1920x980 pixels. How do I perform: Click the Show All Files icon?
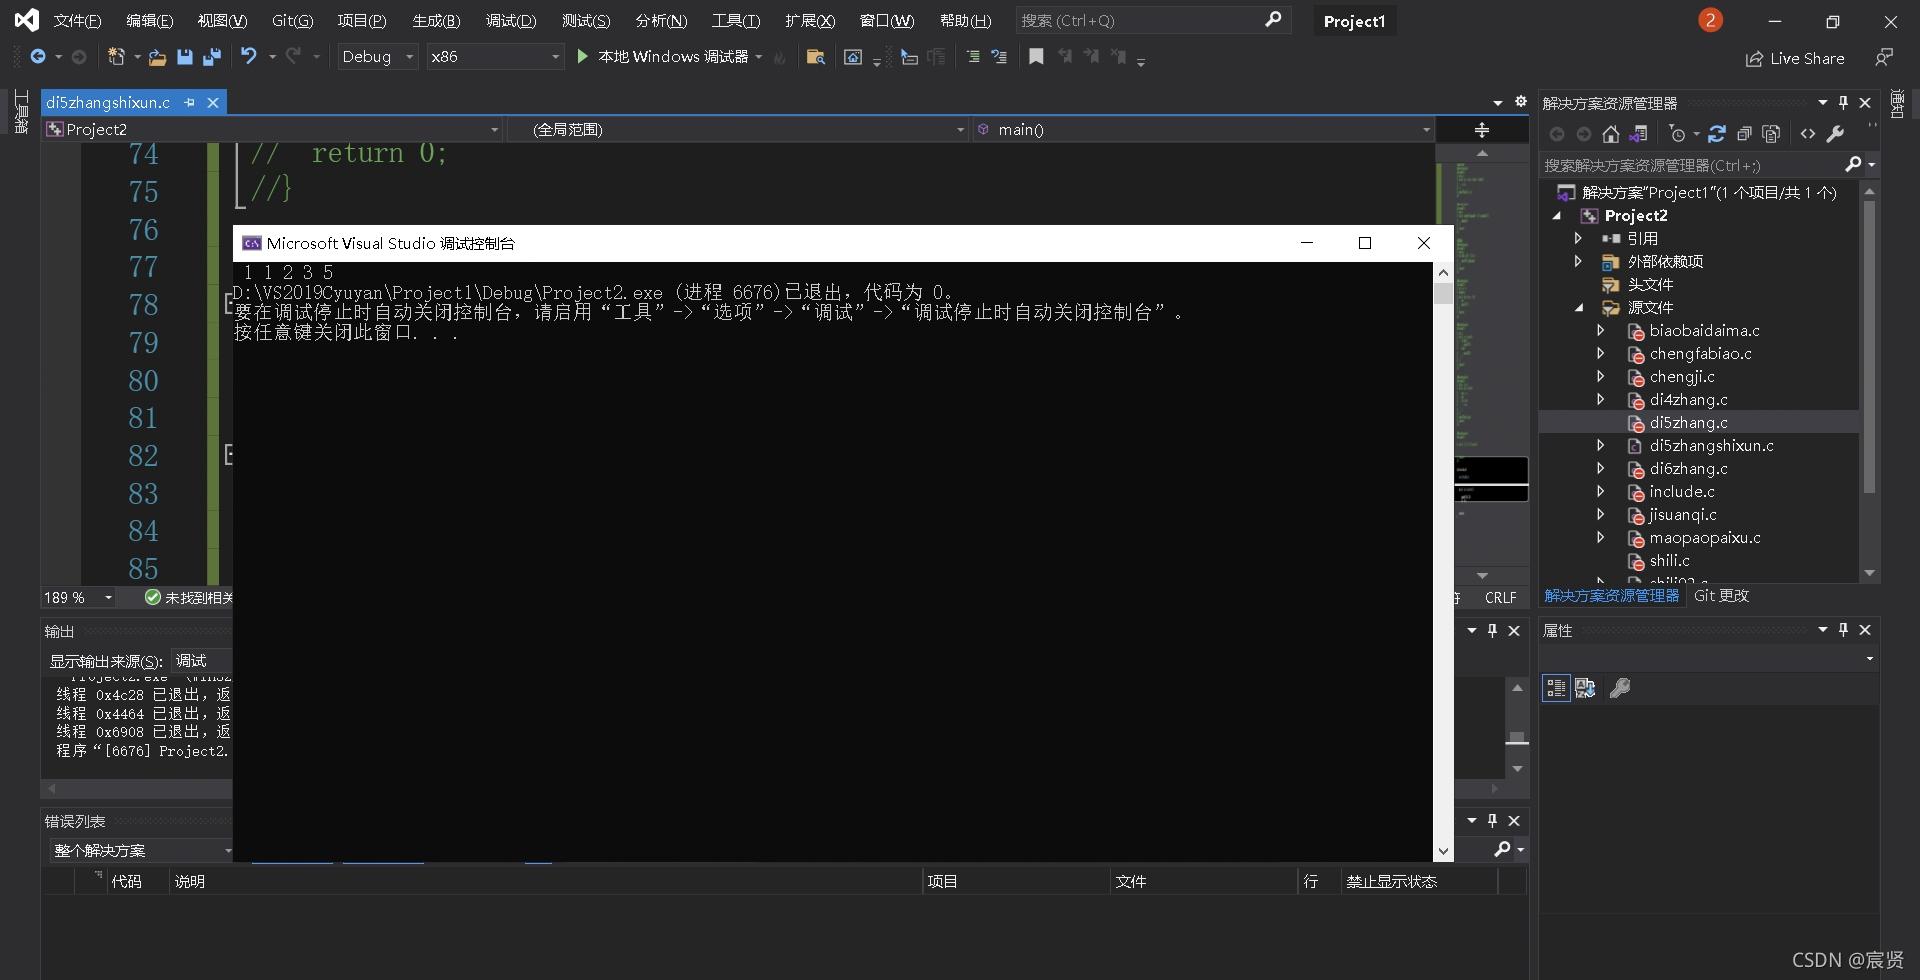pyautogui.click(x=1771, y=134)
